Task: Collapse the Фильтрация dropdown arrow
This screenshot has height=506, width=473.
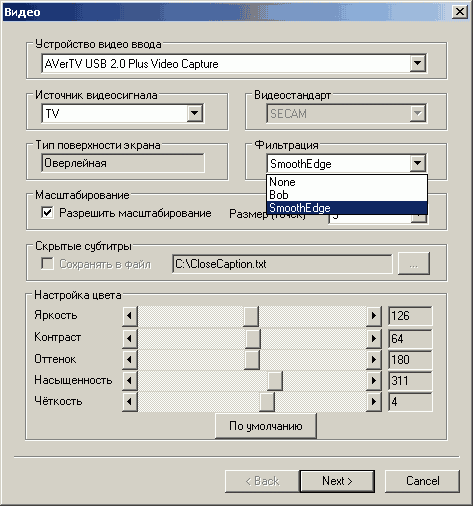Action: coord(417,163)
